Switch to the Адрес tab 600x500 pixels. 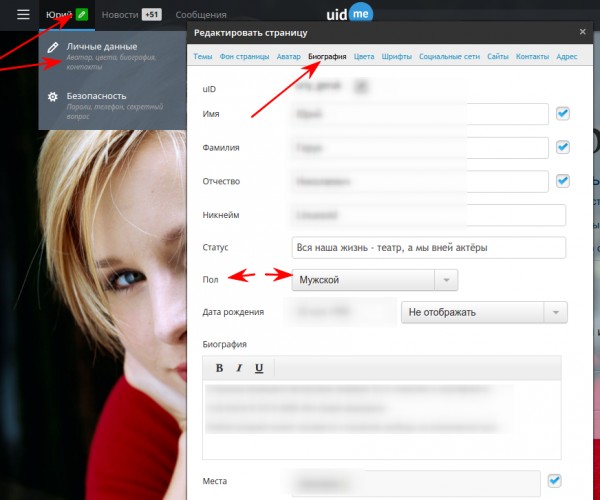pos(567,57)
